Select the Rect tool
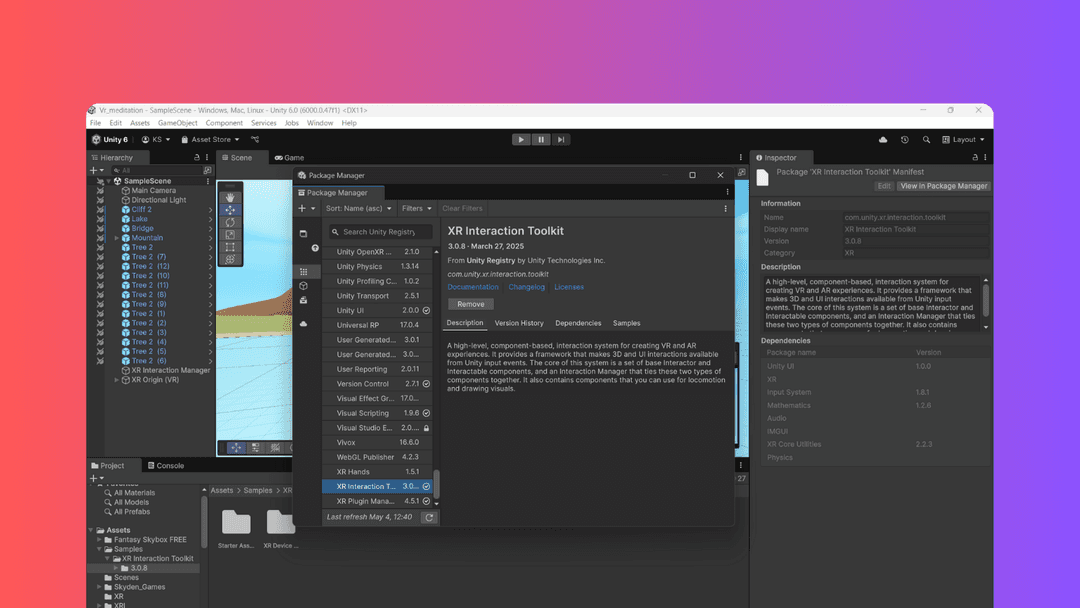 pos(230,247)
